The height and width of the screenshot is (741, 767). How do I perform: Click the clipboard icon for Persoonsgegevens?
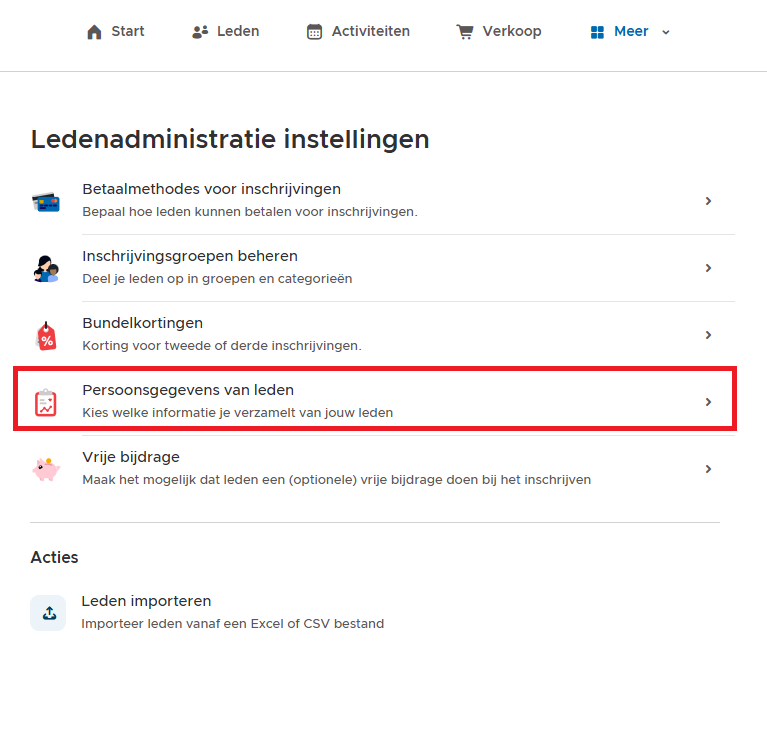point(46,403)
